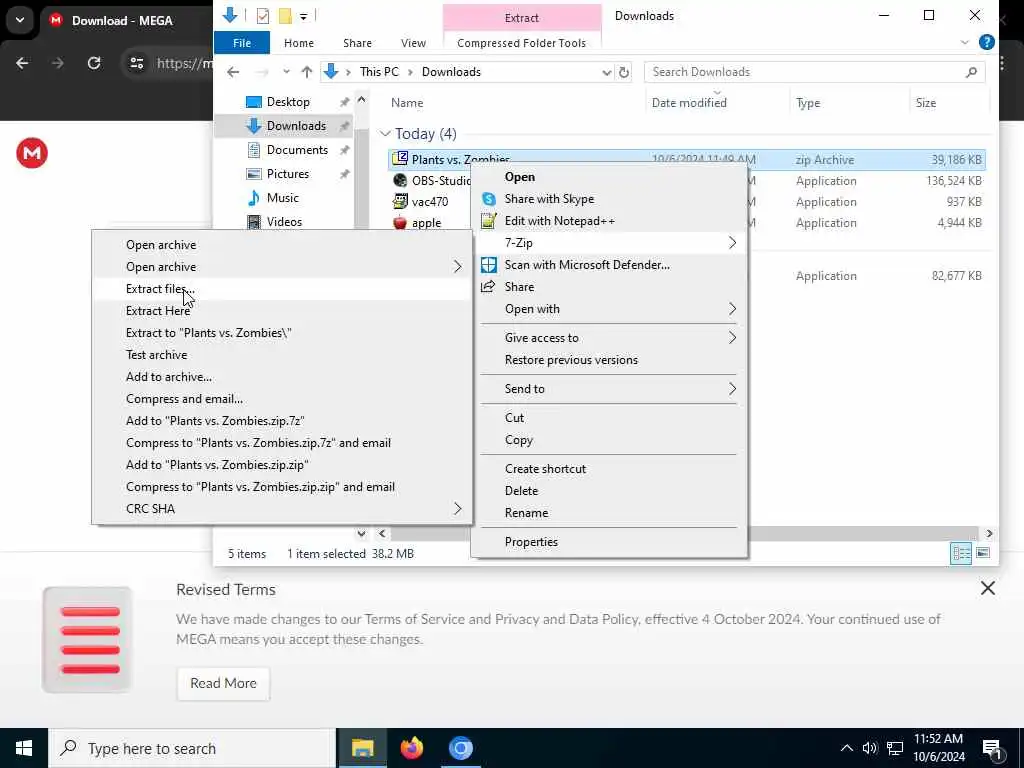The image size is (1024, 768).
Task: Open notification center in taskbar
Action: (991, 748)
